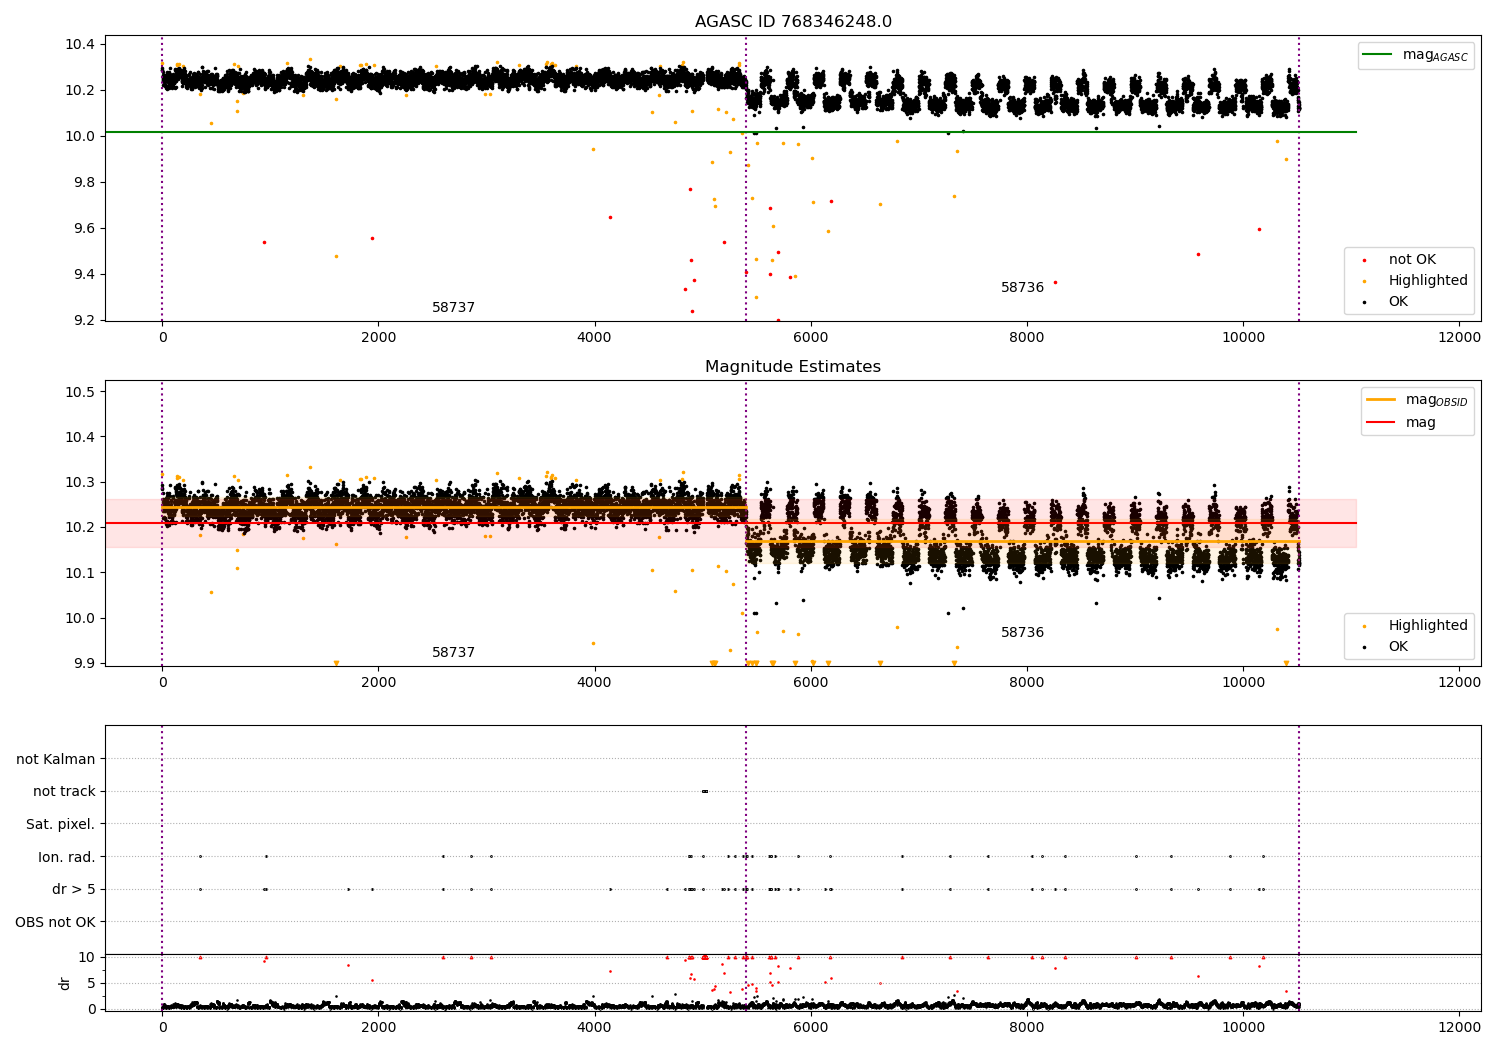Click the red 'mag' legend entry
This screenshot has height=1050, width=1500.
click(x=1421, y=423)
